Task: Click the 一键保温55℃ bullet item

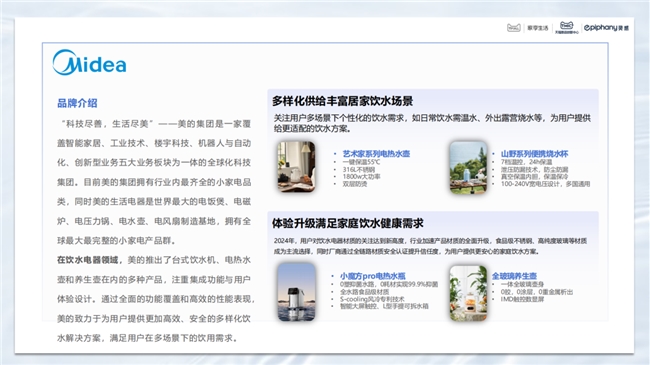Action: (x=361, y=162)
